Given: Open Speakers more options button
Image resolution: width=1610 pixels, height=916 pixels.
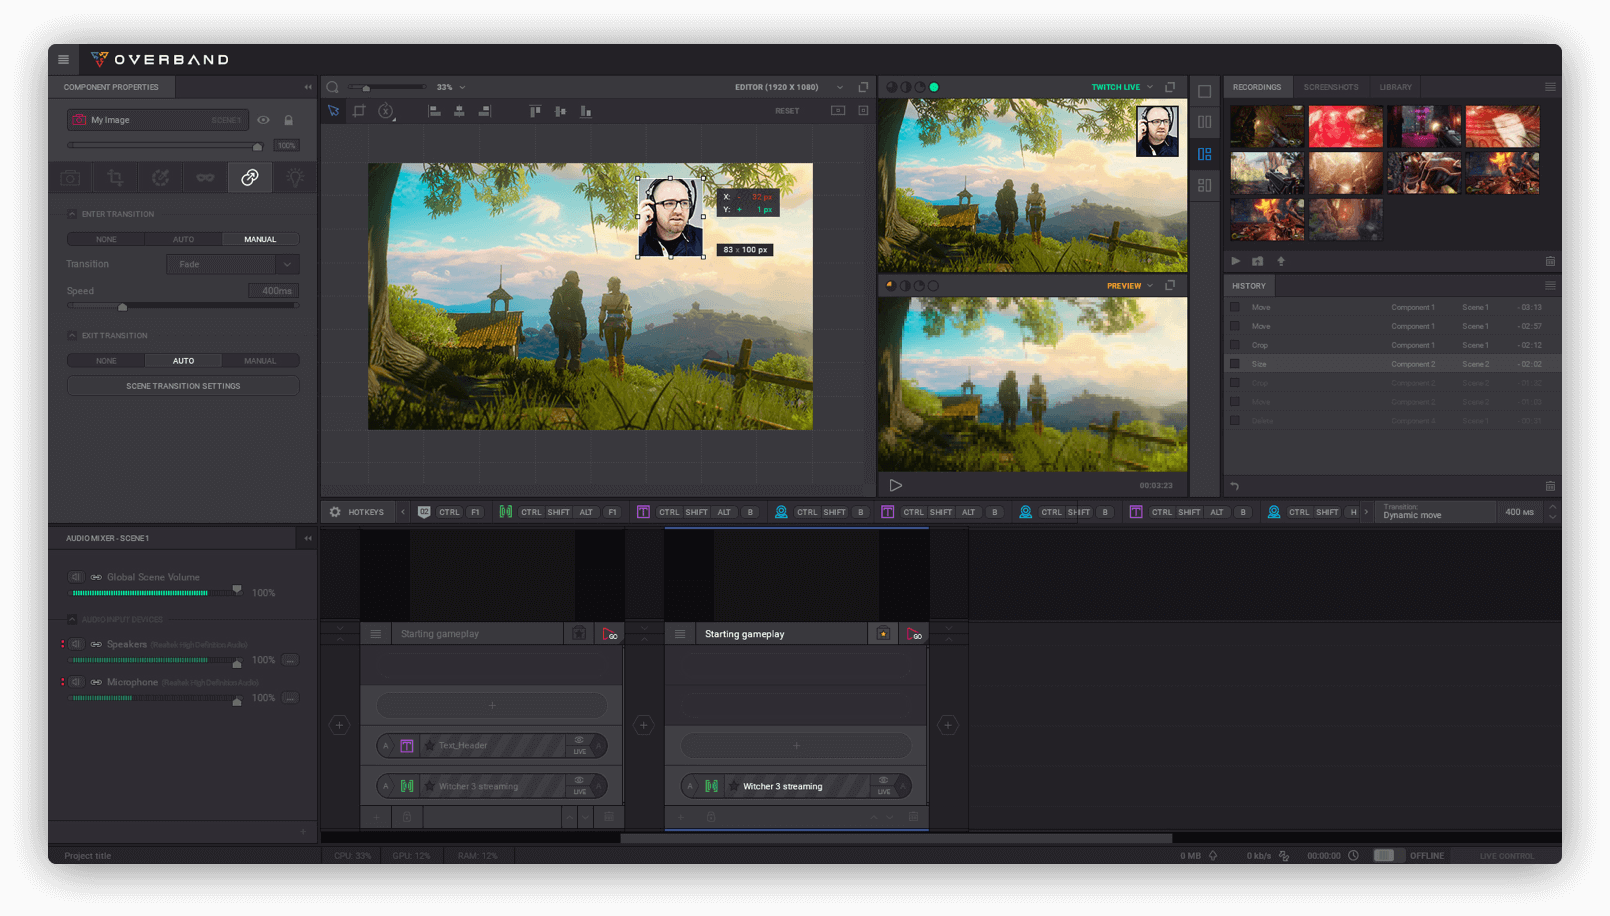Looking at the screenshot, I should (x=290, y=660).
